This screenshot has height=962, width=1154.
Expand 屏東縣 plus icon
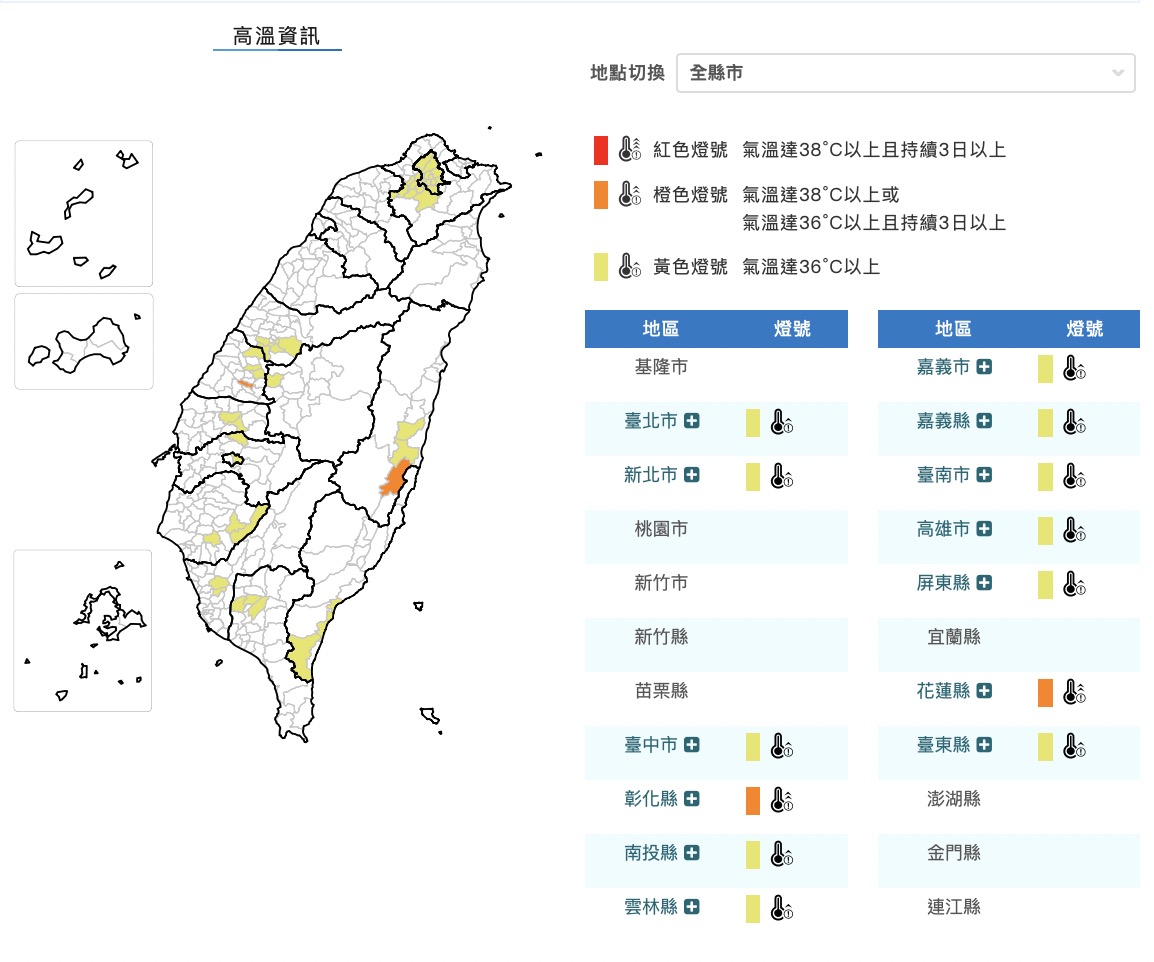[x=984, y=582]
